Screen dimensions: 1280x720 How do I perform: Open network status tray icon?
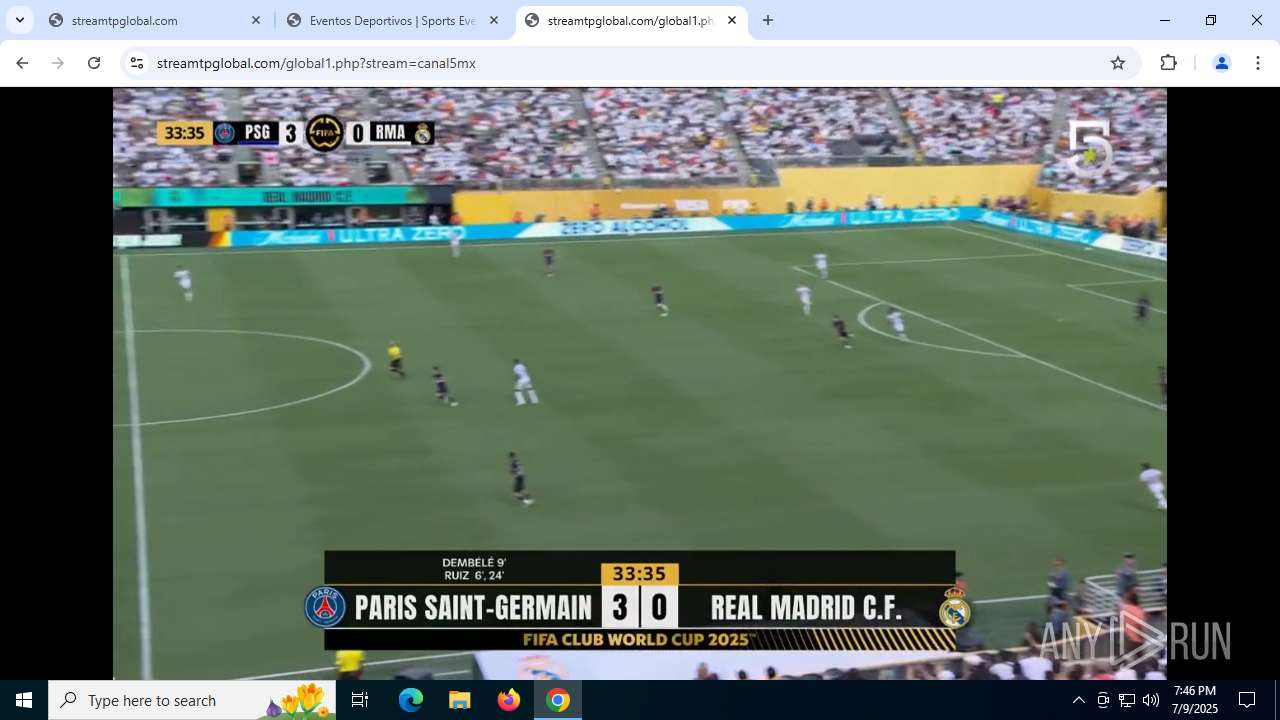pyautogui.click(x=1127, y=700)
